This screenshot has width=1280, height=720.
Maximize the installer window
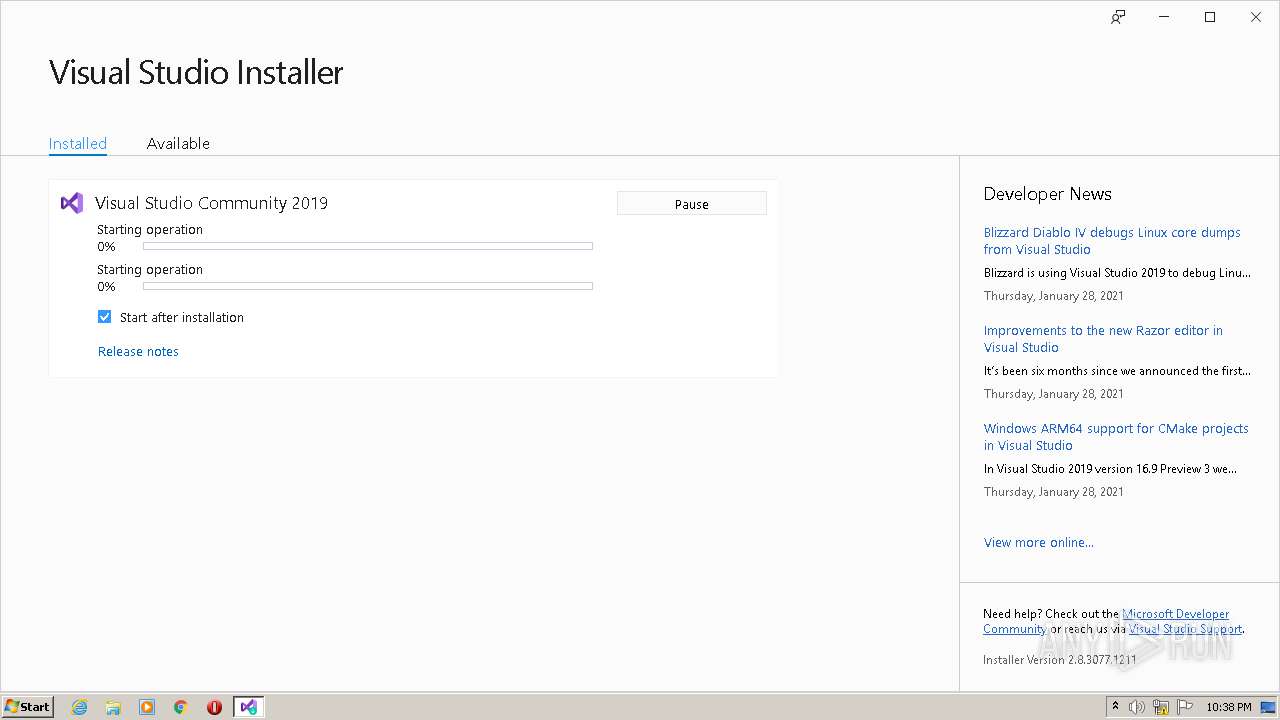[x=1210, y=17]
